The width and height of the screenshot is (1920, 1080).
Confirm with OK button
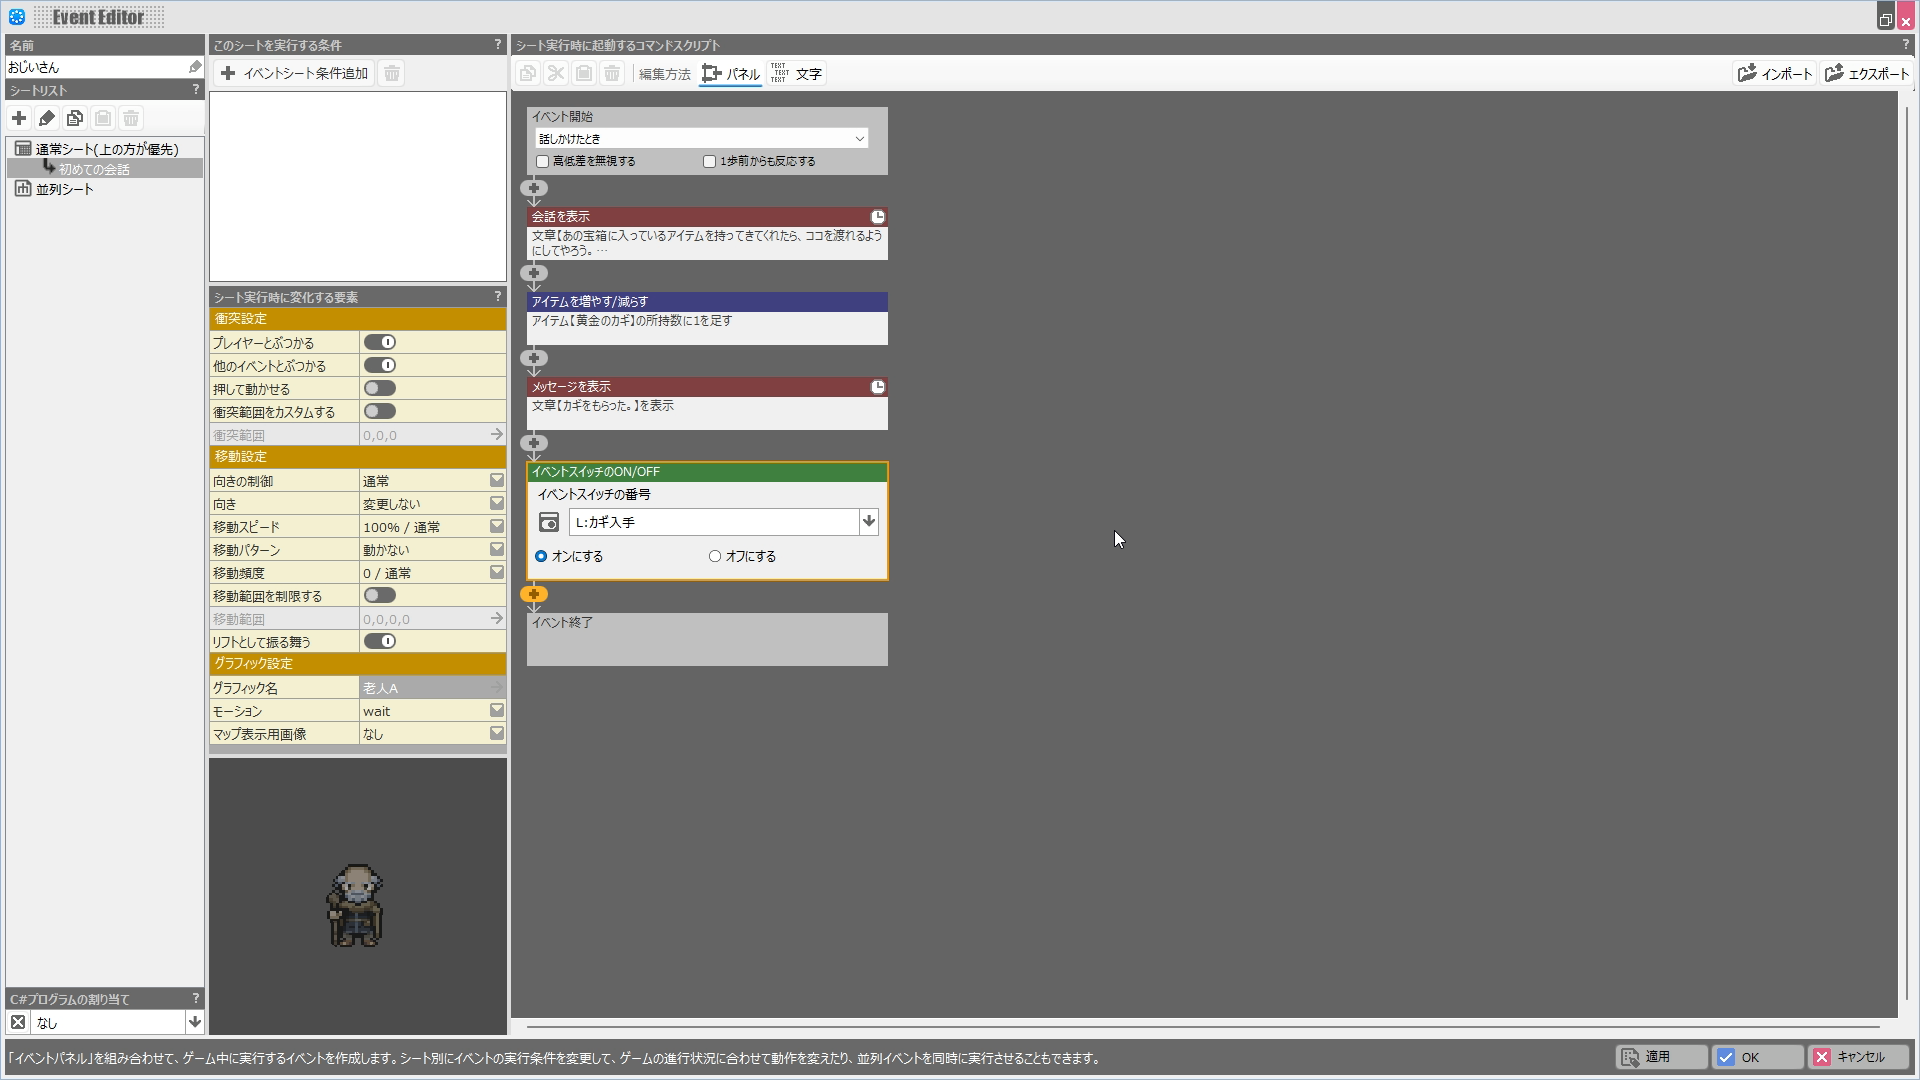1758,1057
